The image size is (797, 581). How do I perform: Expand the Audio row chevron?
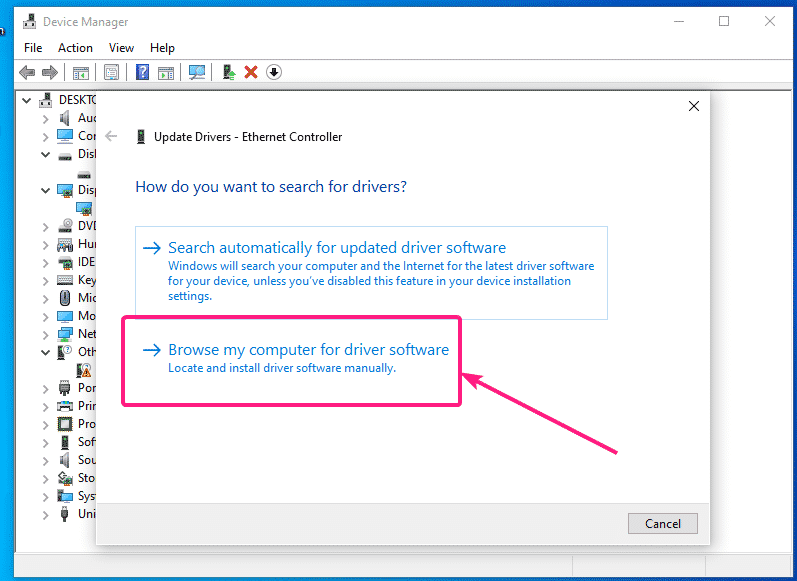[45, 119]
